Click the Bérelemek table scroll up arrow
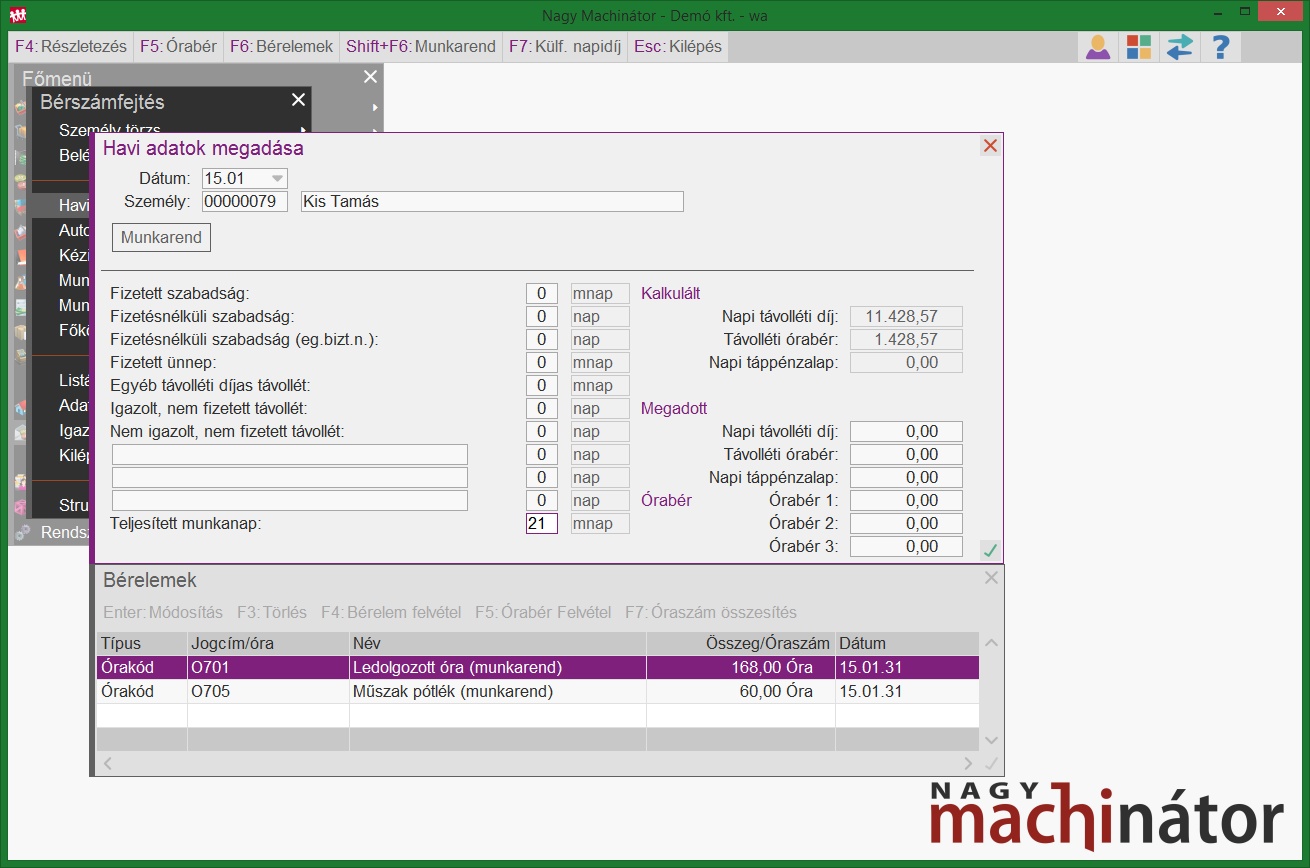The height and width of the screenshot is (868, 1310). point(991,644)
